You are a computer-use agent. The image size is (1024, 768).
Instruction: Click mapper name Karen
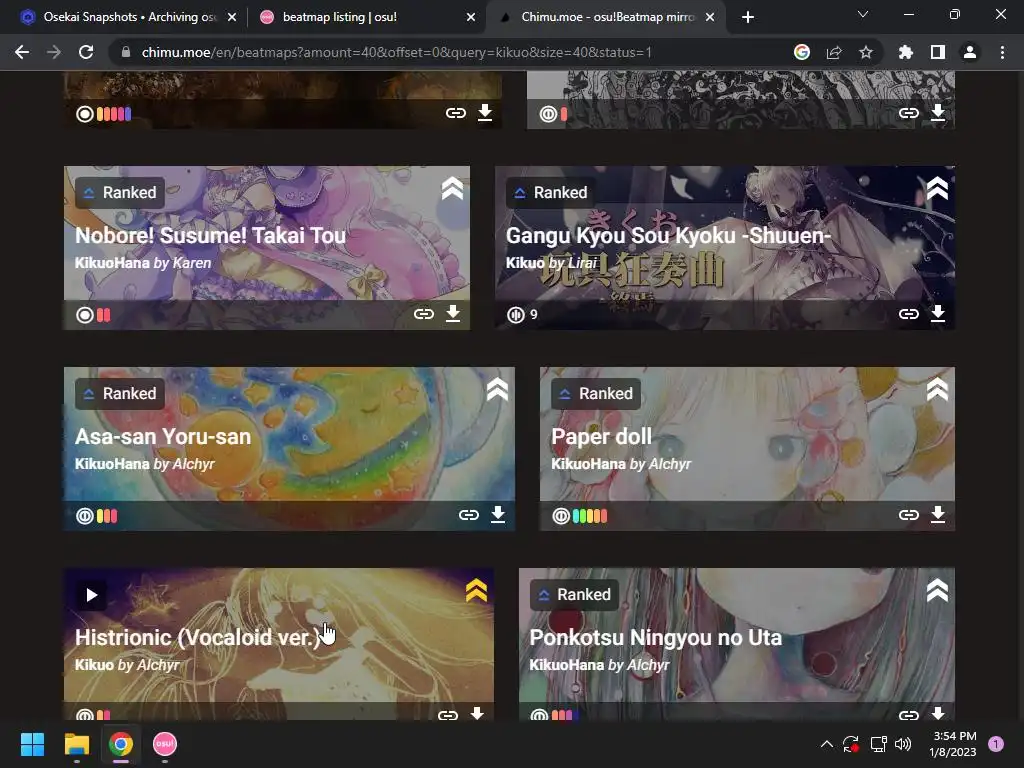point(192,263)
